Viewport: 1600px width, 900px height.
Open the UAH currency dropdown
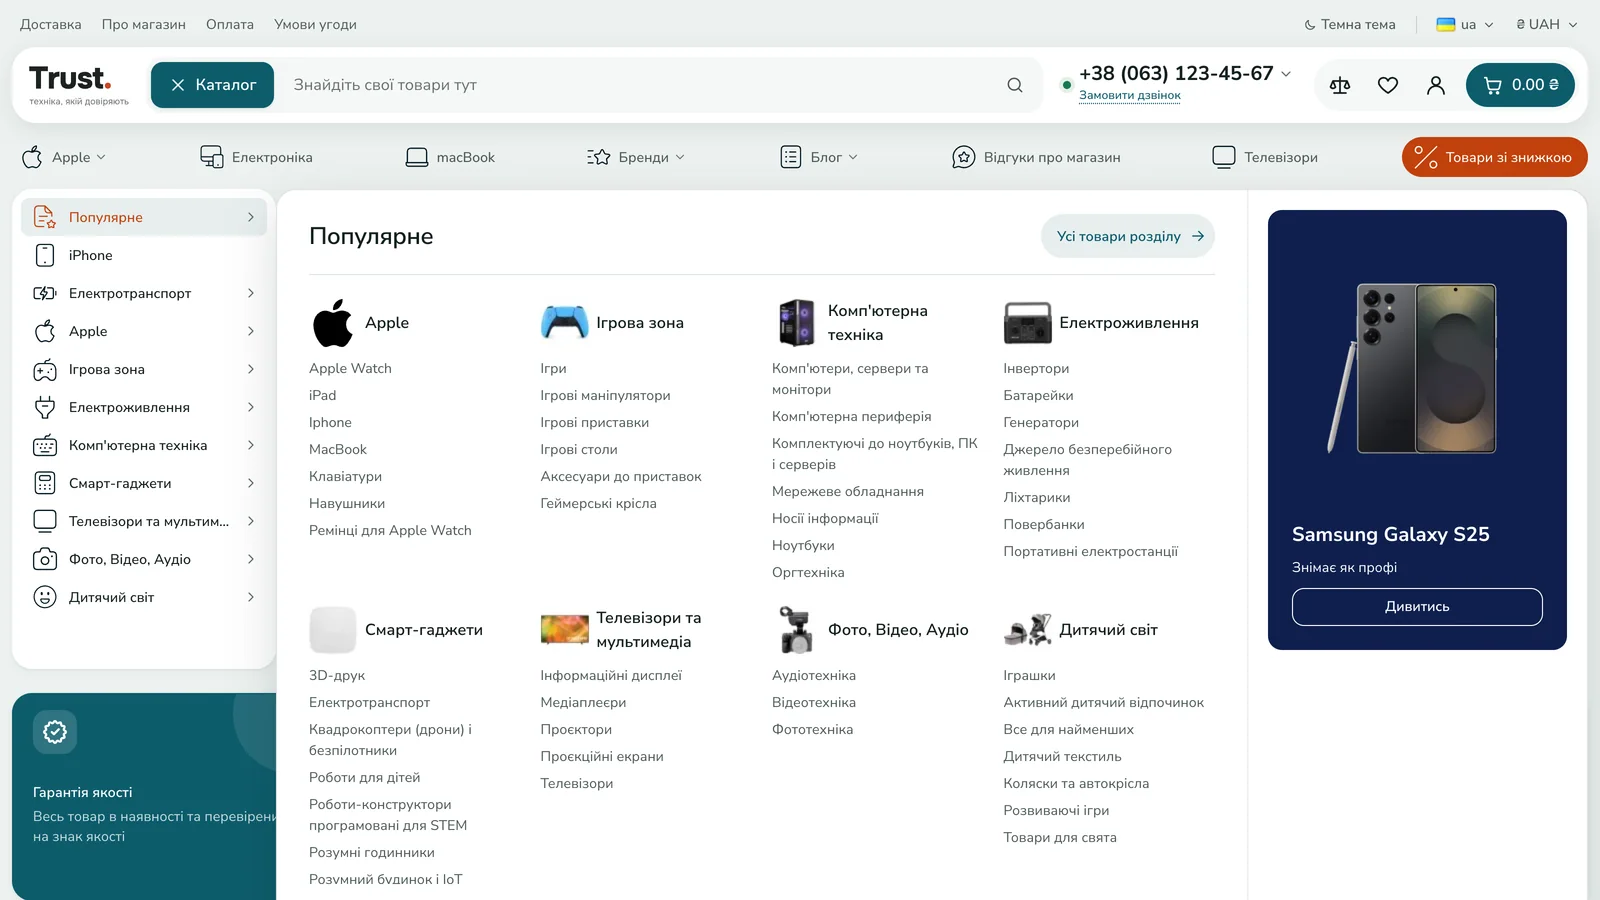[x=1547, y=24]
